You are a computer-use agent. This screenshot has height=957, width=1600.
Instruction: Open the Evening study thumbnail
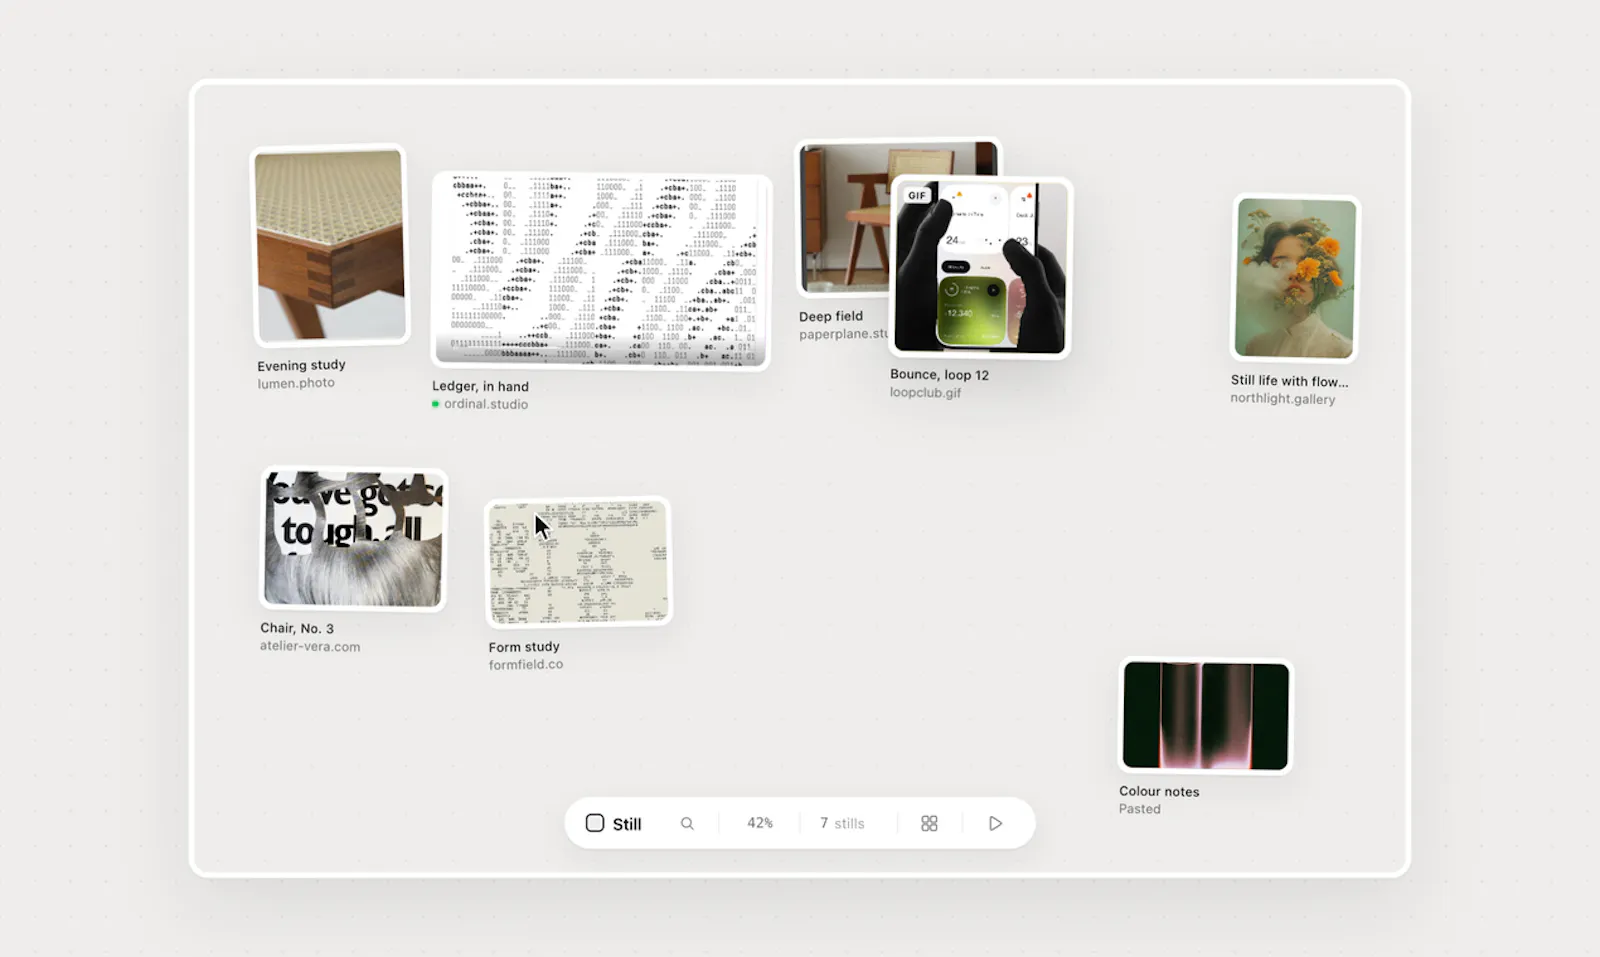(x=330, y=246)
